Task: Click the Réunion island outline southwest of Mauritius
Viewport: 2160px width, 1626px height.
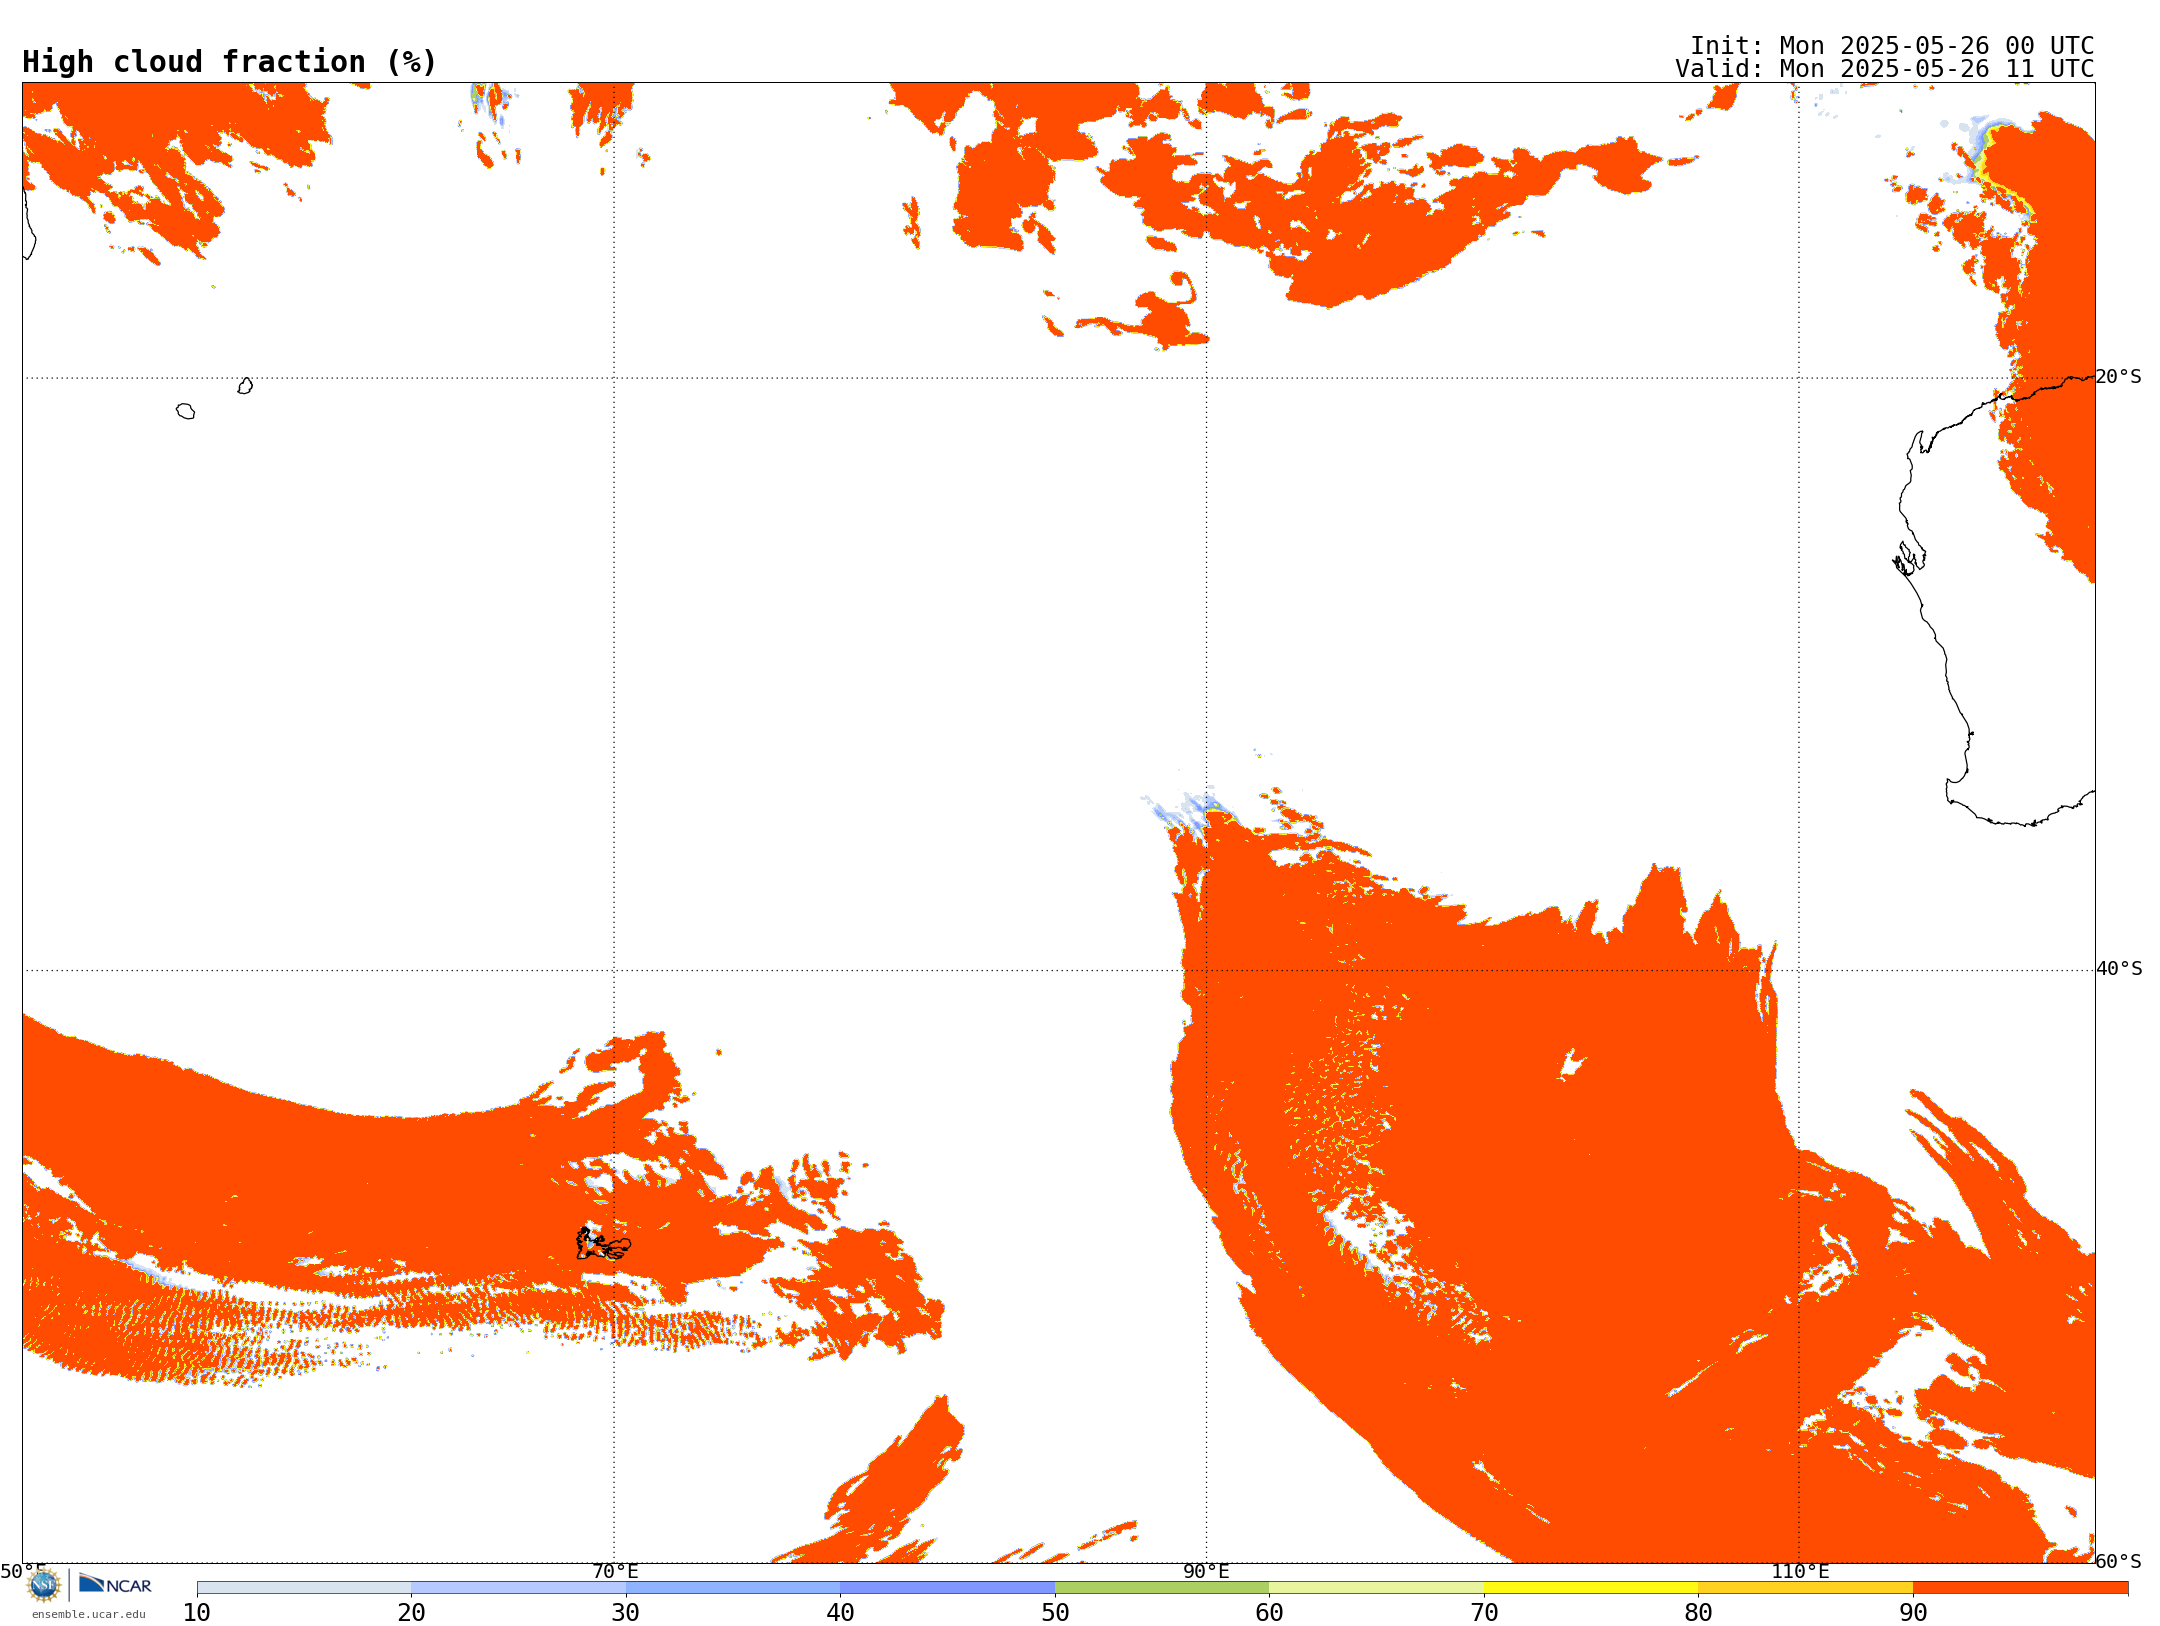Action: click(x=185, y=411)
